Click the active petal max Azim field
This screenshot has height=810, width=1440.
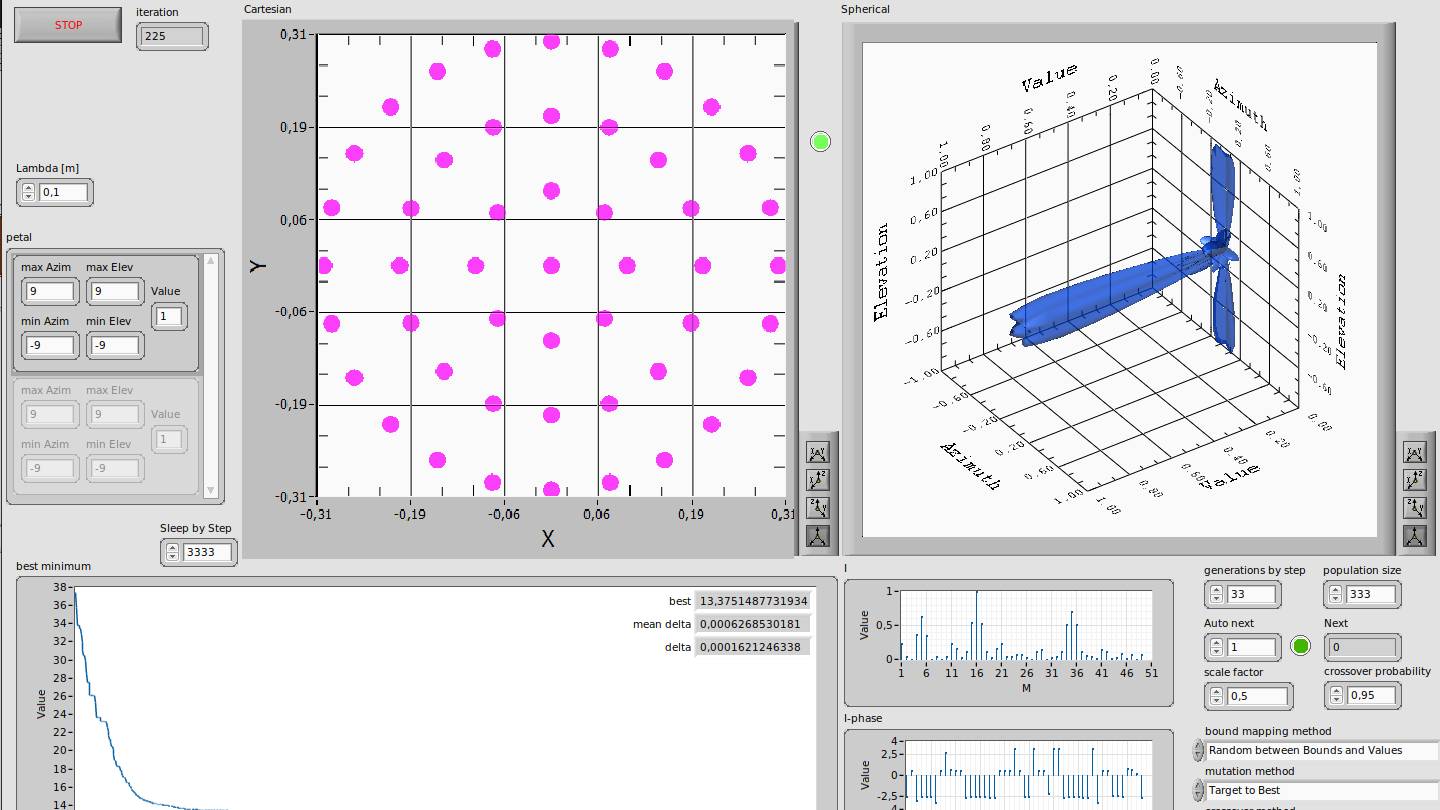49,292
